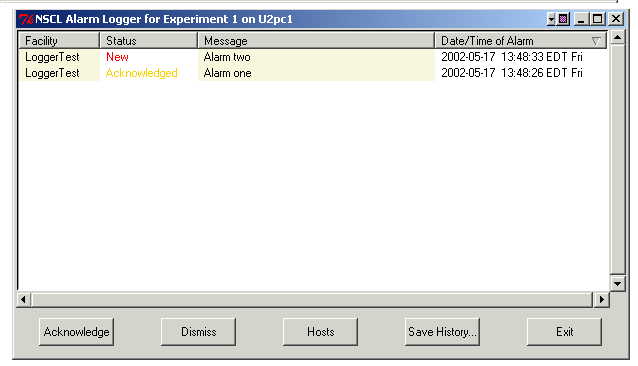Select LoggerTest facility in Alarm one row
638x366 pixels.
52,73
